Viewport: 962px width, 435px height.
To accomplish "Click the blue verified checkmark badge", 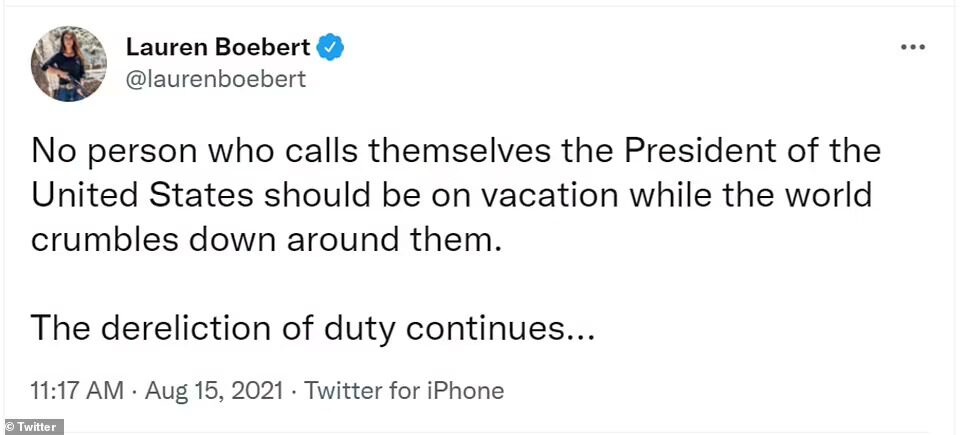I will point(330,47).
